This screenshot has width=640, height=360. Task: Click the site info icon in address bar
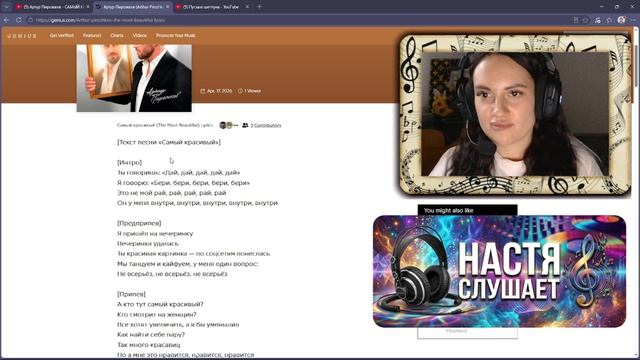tap(30, 20)
